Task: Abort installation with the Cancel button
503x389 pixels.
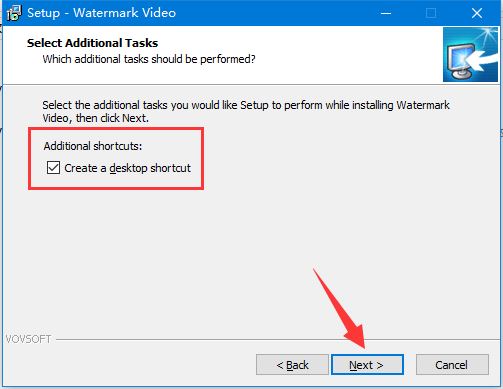Action: [x=452, y=365]
